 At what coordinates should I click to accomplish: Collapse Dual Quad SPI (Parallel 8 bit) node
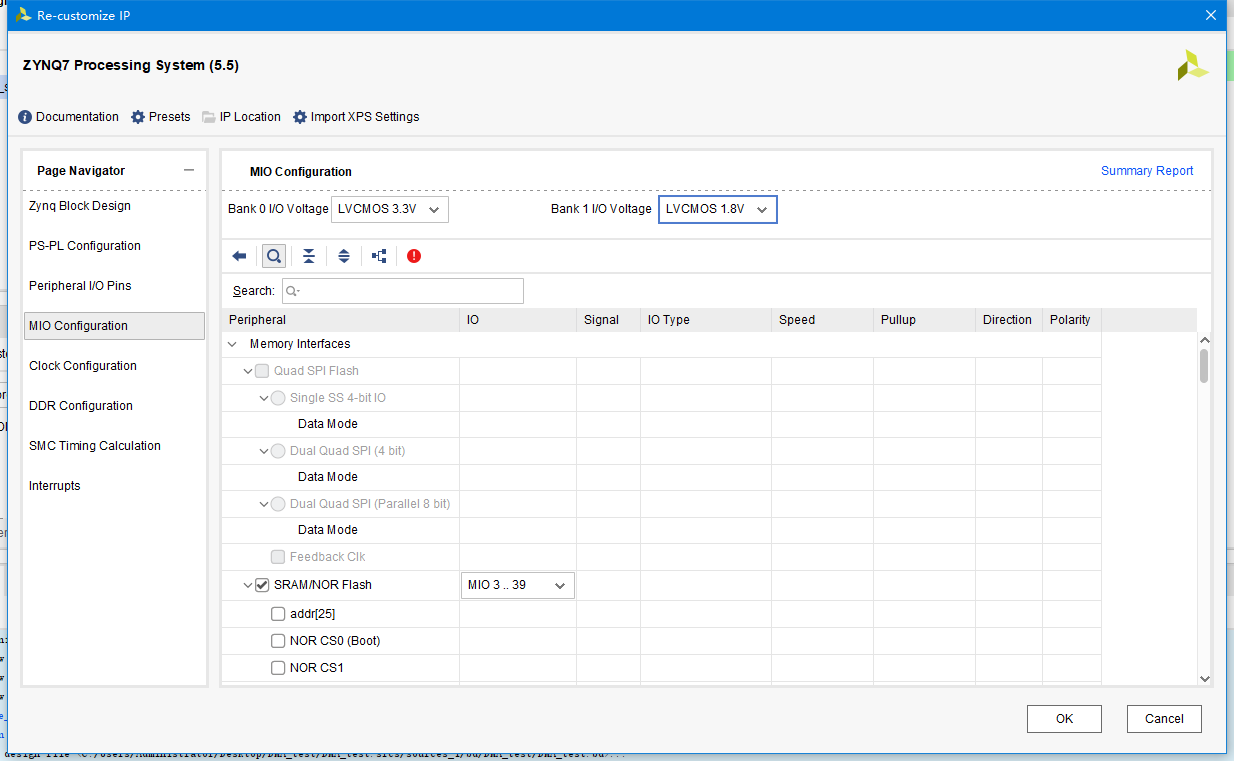(x=264, y=504)
